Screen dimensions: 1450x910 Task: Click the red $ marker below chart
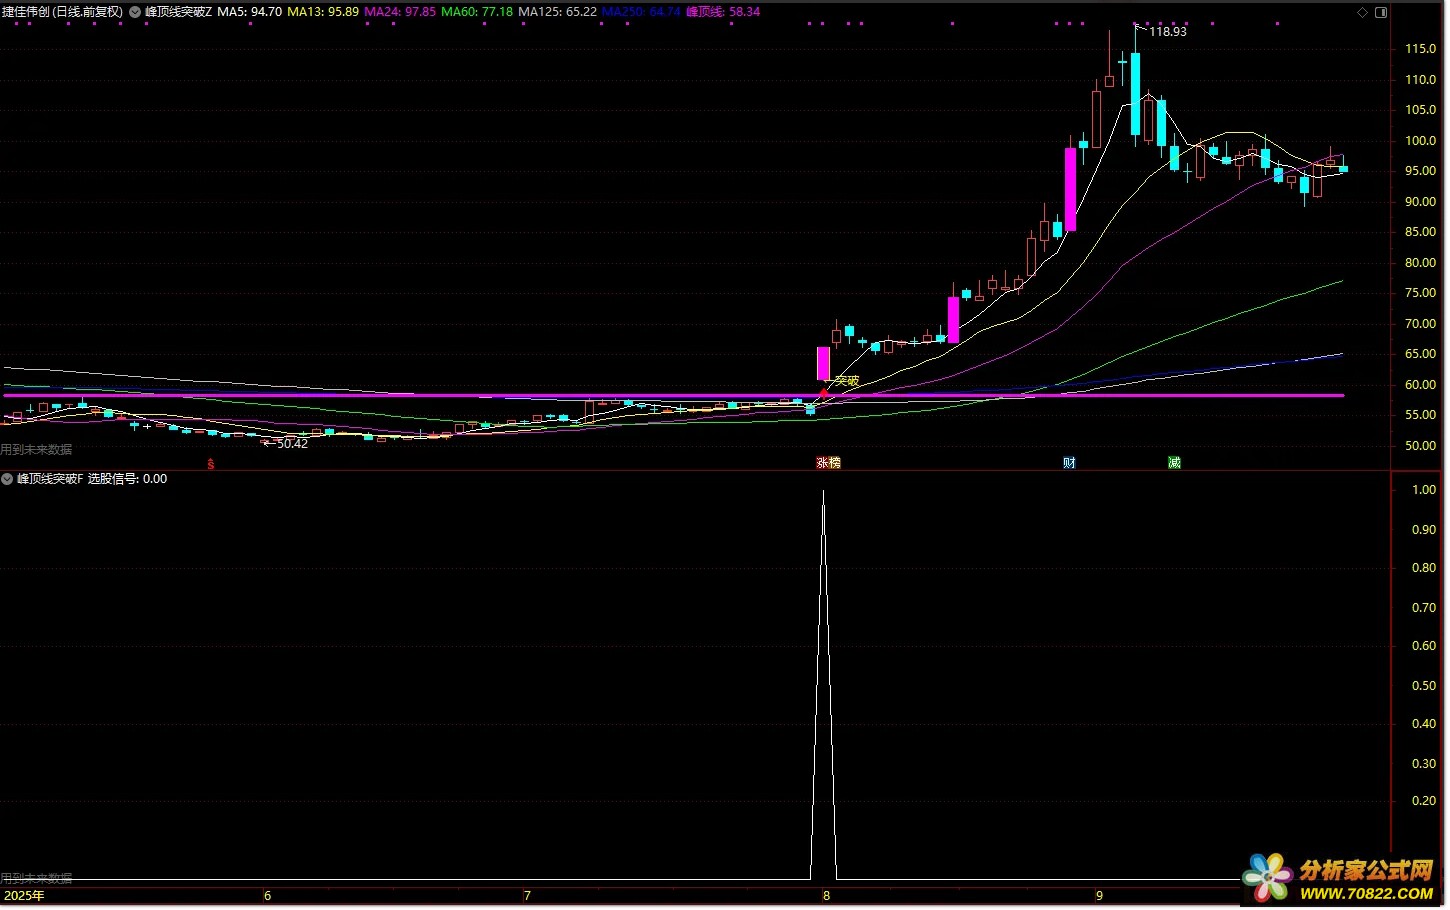tap(210, 464)
